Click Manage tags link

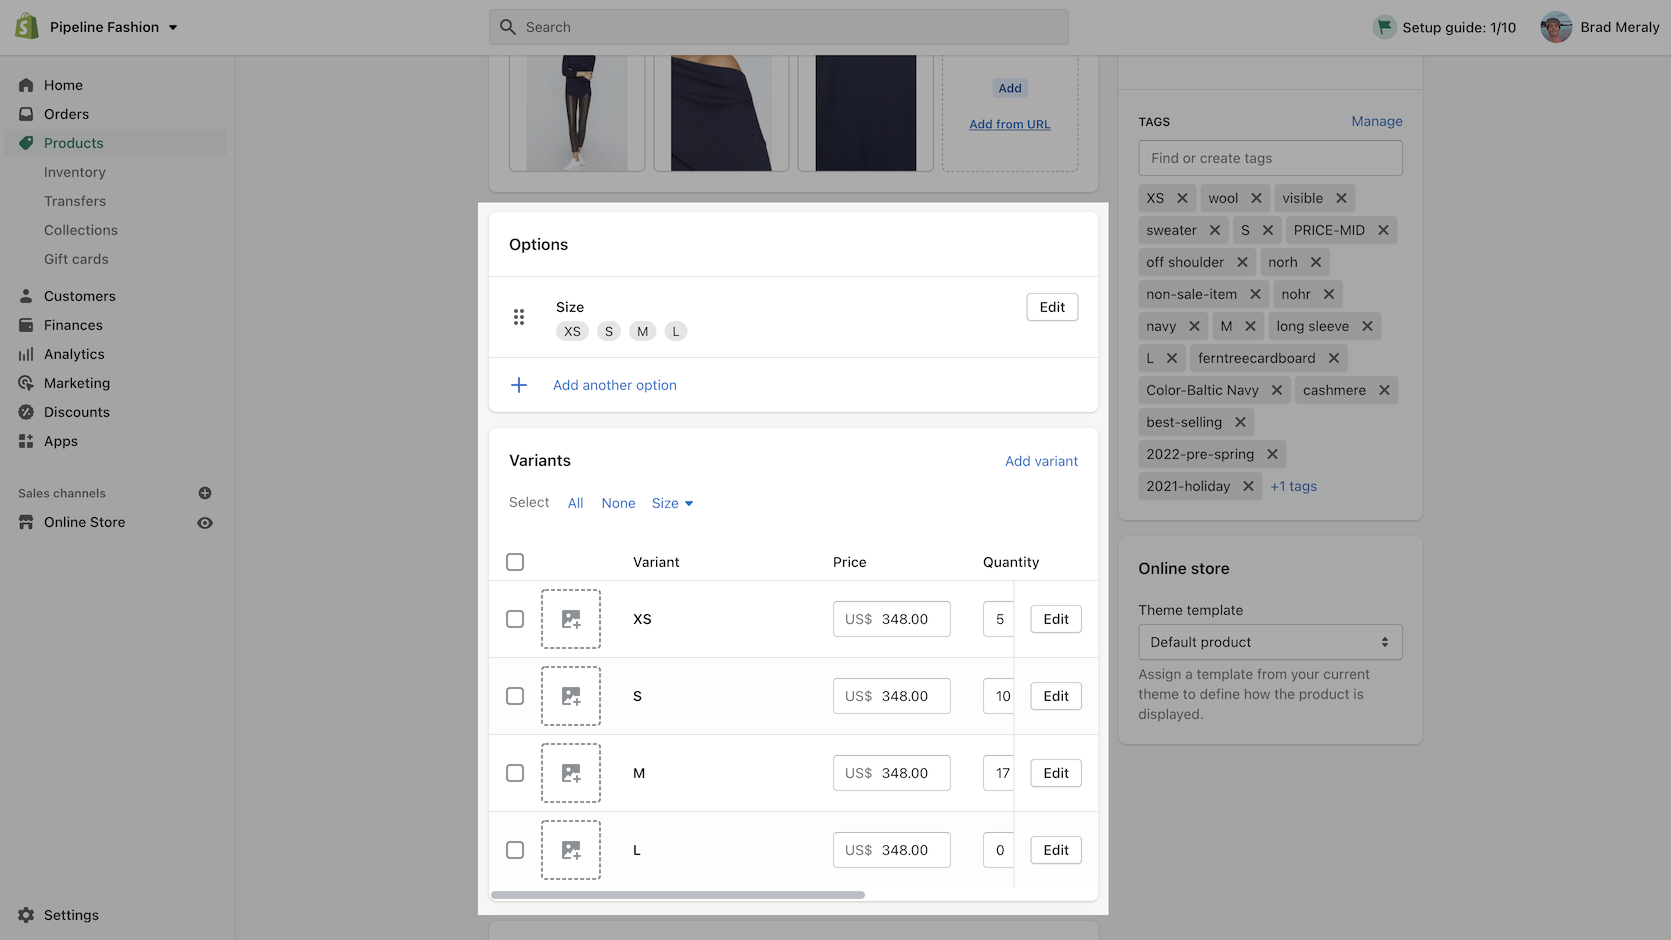tap(1377, 121)
